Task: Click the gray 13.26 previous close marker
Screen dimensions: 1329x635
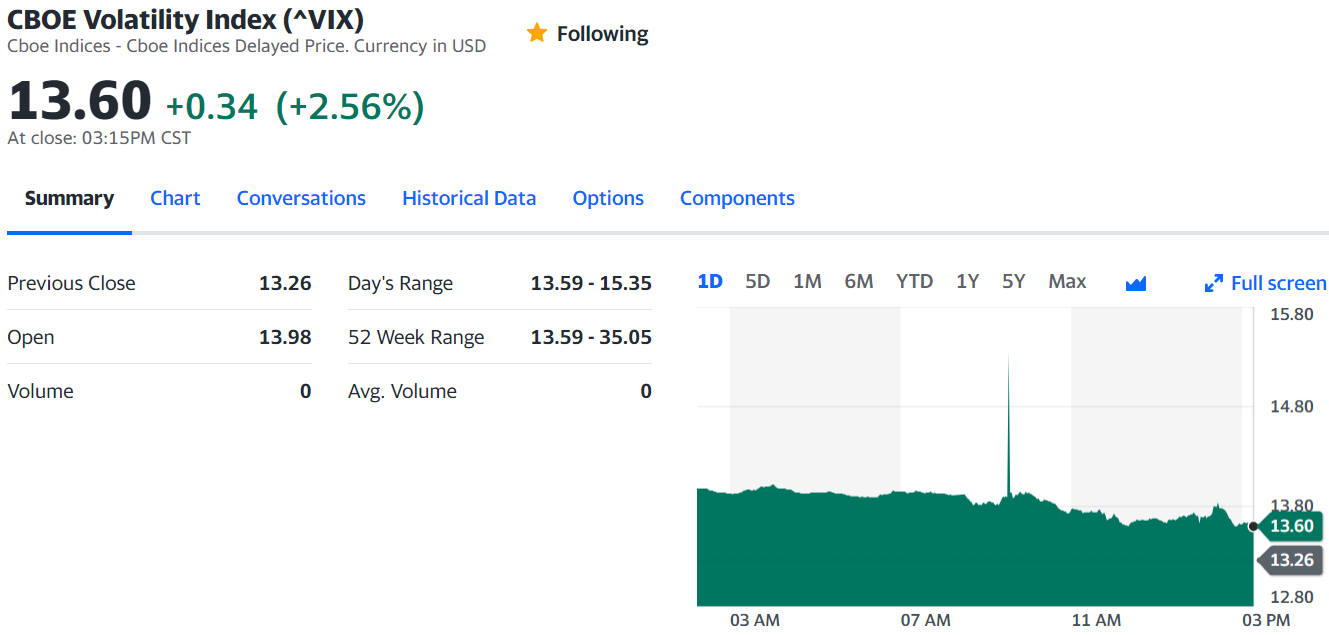Action: 1290,559
